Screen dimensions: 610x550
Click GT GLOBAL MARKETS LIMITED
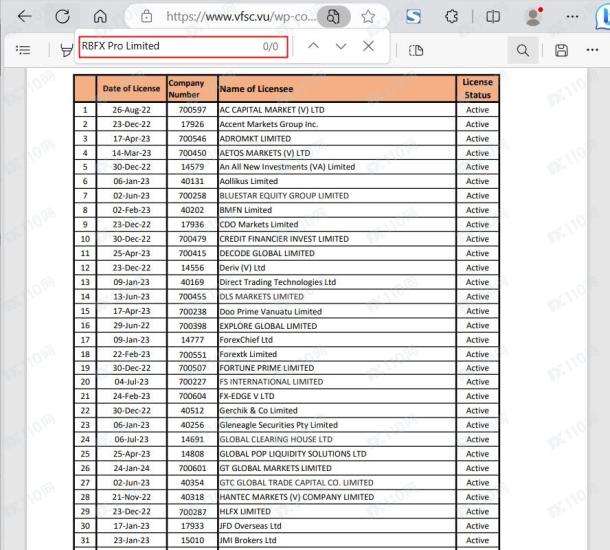pyautogui.click(x=275, y=468)
